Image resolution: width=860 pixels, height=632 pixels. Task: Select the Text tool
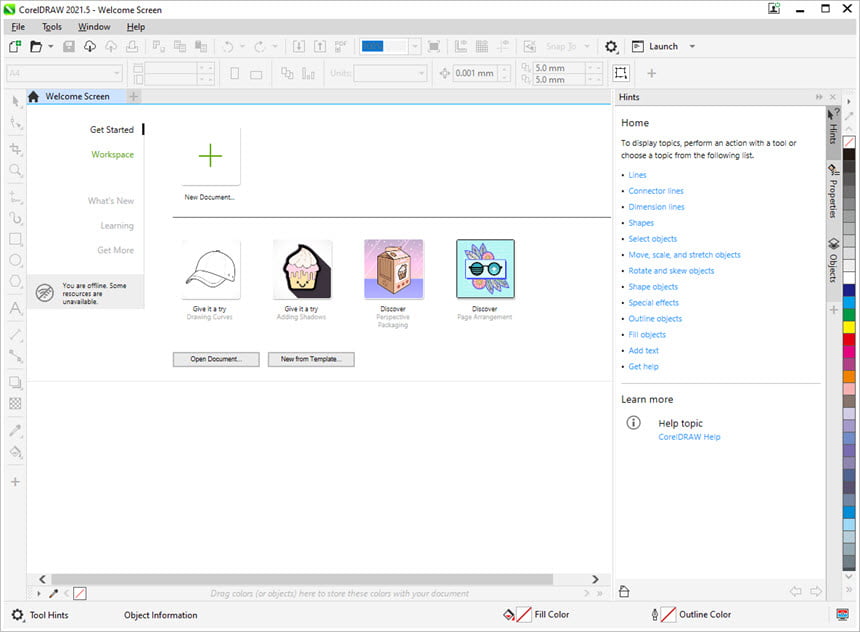pyautogui.click(x=15, y=308)
